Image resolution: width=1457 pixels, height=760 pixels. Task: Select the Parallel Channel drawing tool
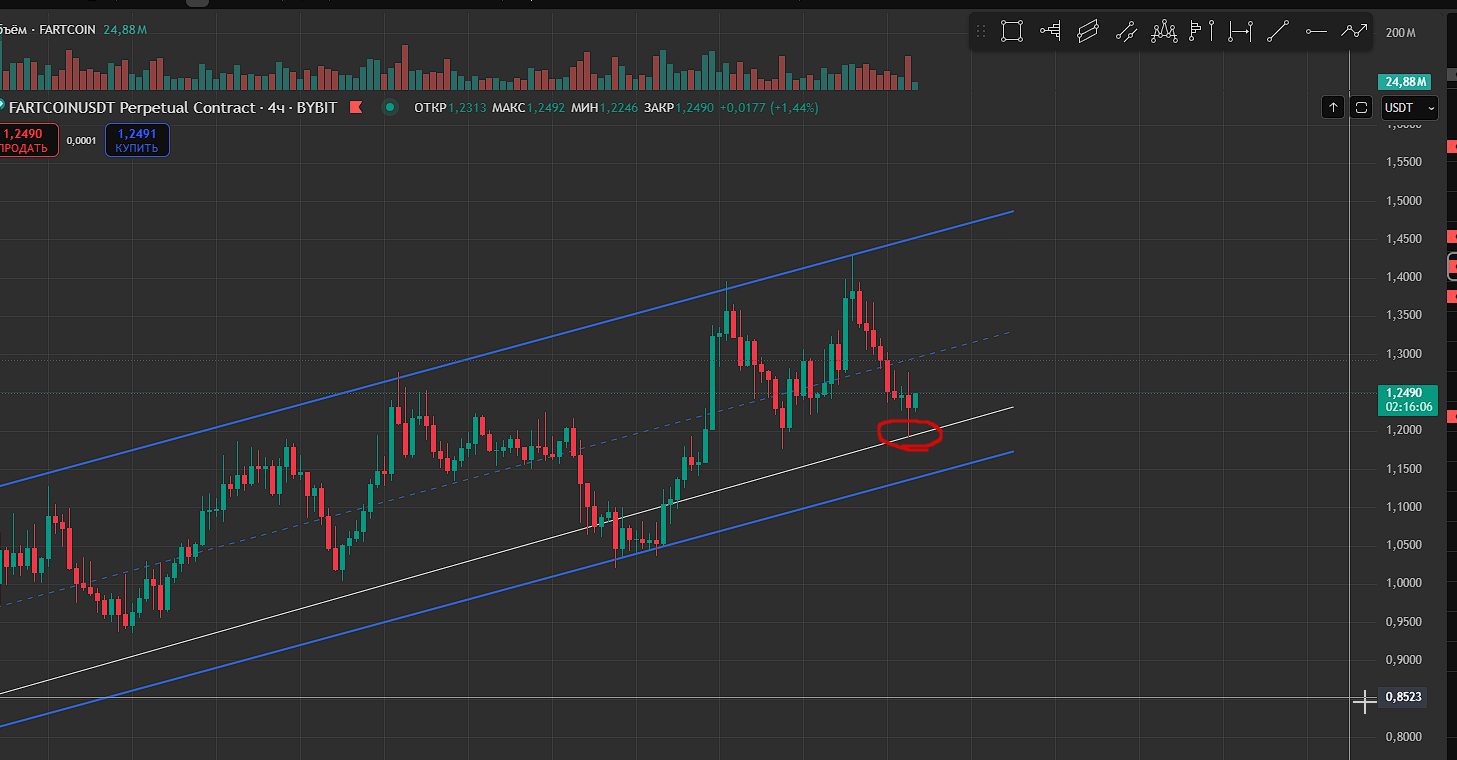coord(1088,32)
